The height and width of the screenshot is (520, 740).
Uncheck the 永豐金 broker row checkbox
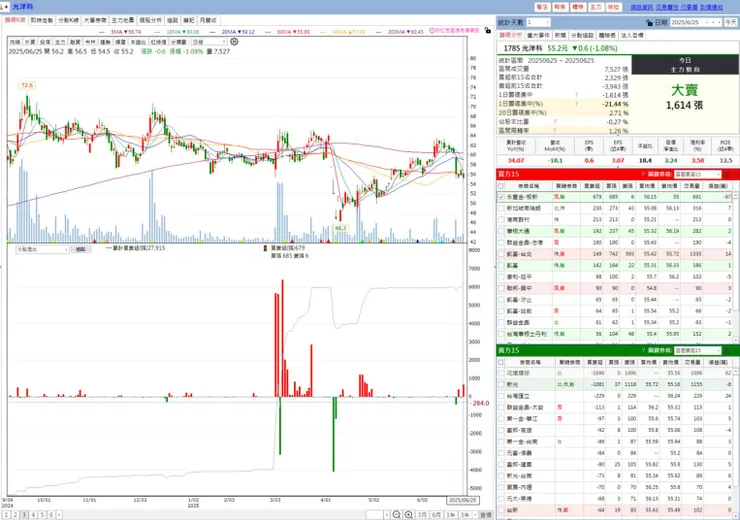[501, 197]
